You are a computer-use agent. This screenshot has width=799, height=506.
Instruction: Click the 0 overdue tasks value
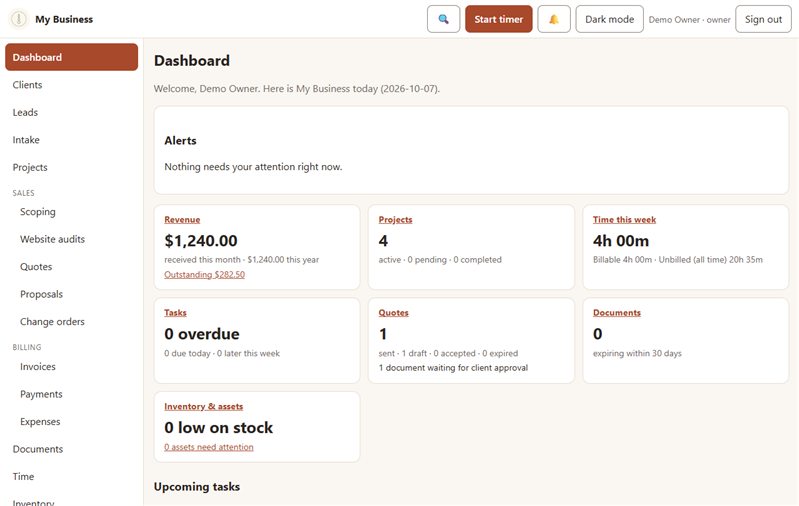[x=202, y=334]
